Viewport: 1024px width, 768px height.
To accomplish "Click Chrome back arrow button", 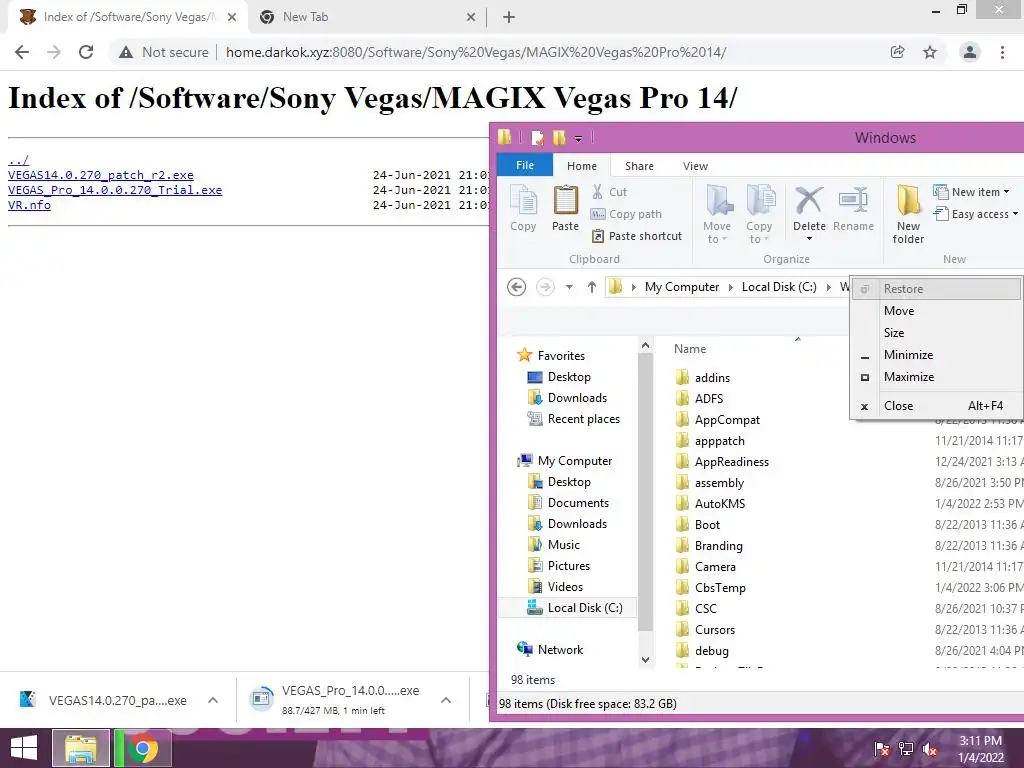I will click(x=22, y=52).
